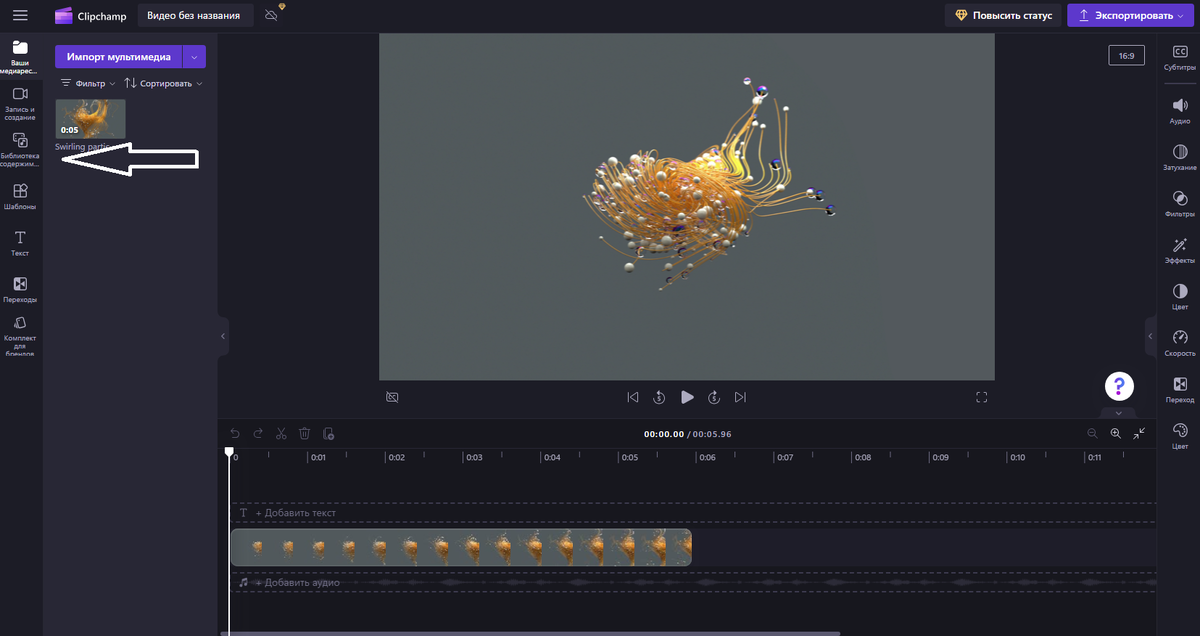The height and width of the screenshot is (636, 1200).
Task: Toggle the preview fullscreen mode
Action: click(981, 397)
